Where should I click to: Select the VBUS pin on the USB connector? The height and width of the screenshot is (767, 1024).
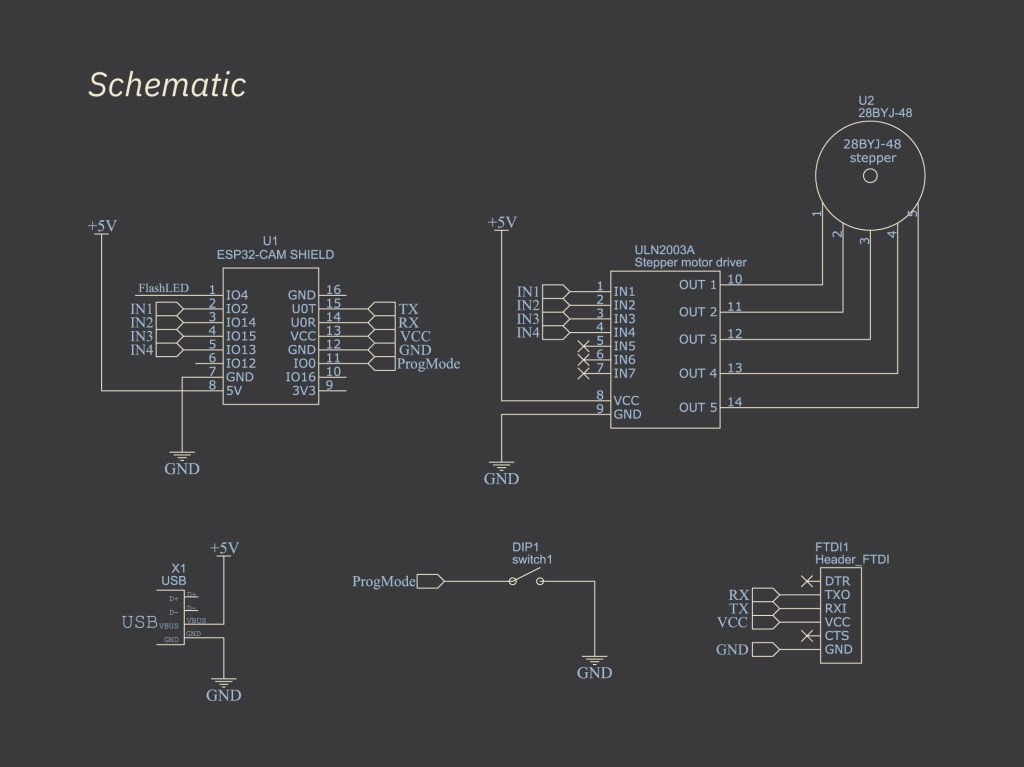[x=194, y=622]
